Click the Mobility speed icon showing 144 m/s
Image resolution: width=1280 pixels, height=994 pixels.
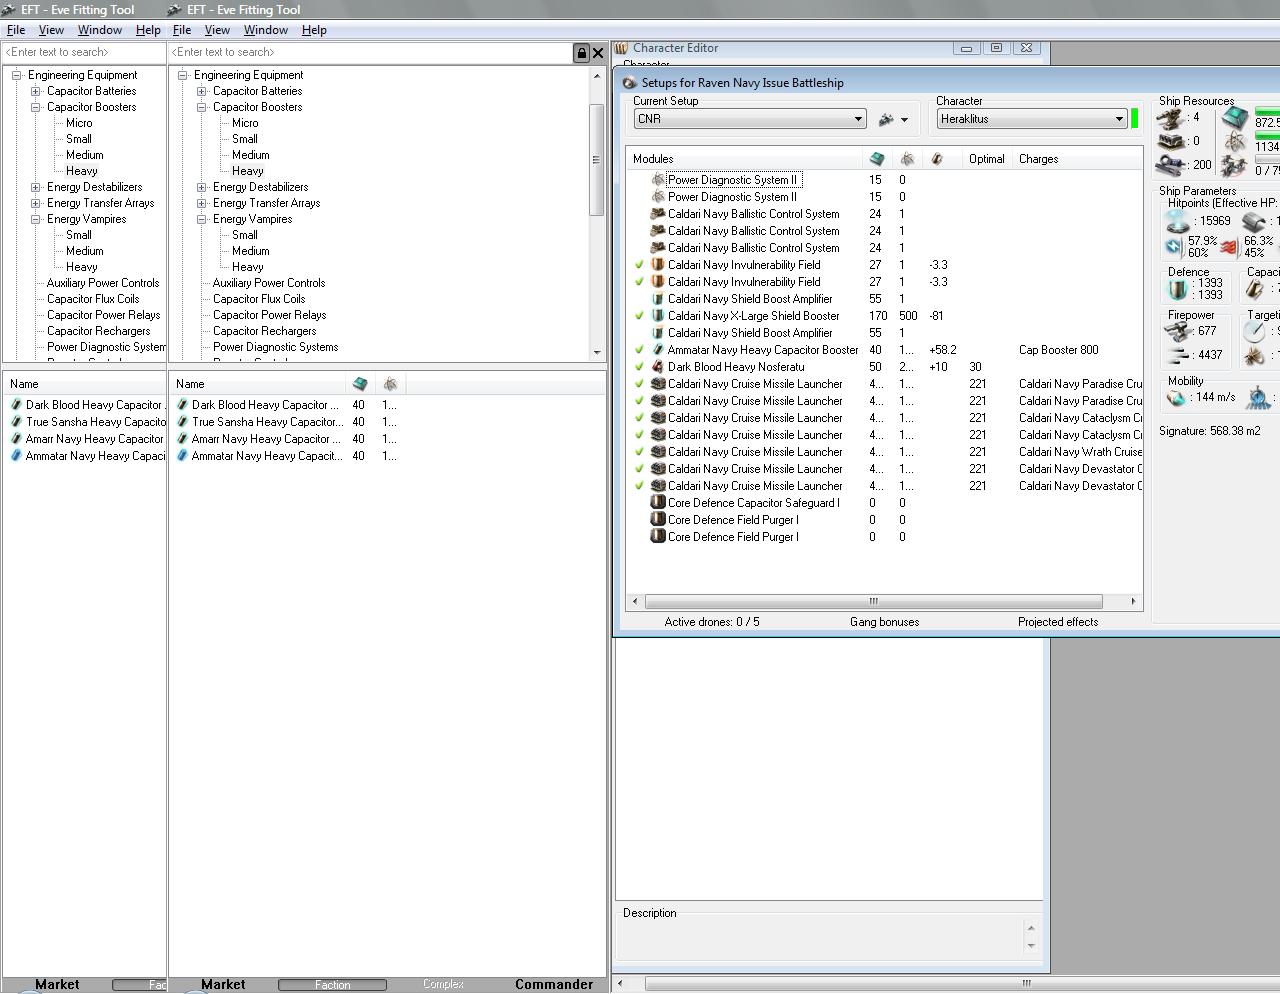click(1177, 398)
